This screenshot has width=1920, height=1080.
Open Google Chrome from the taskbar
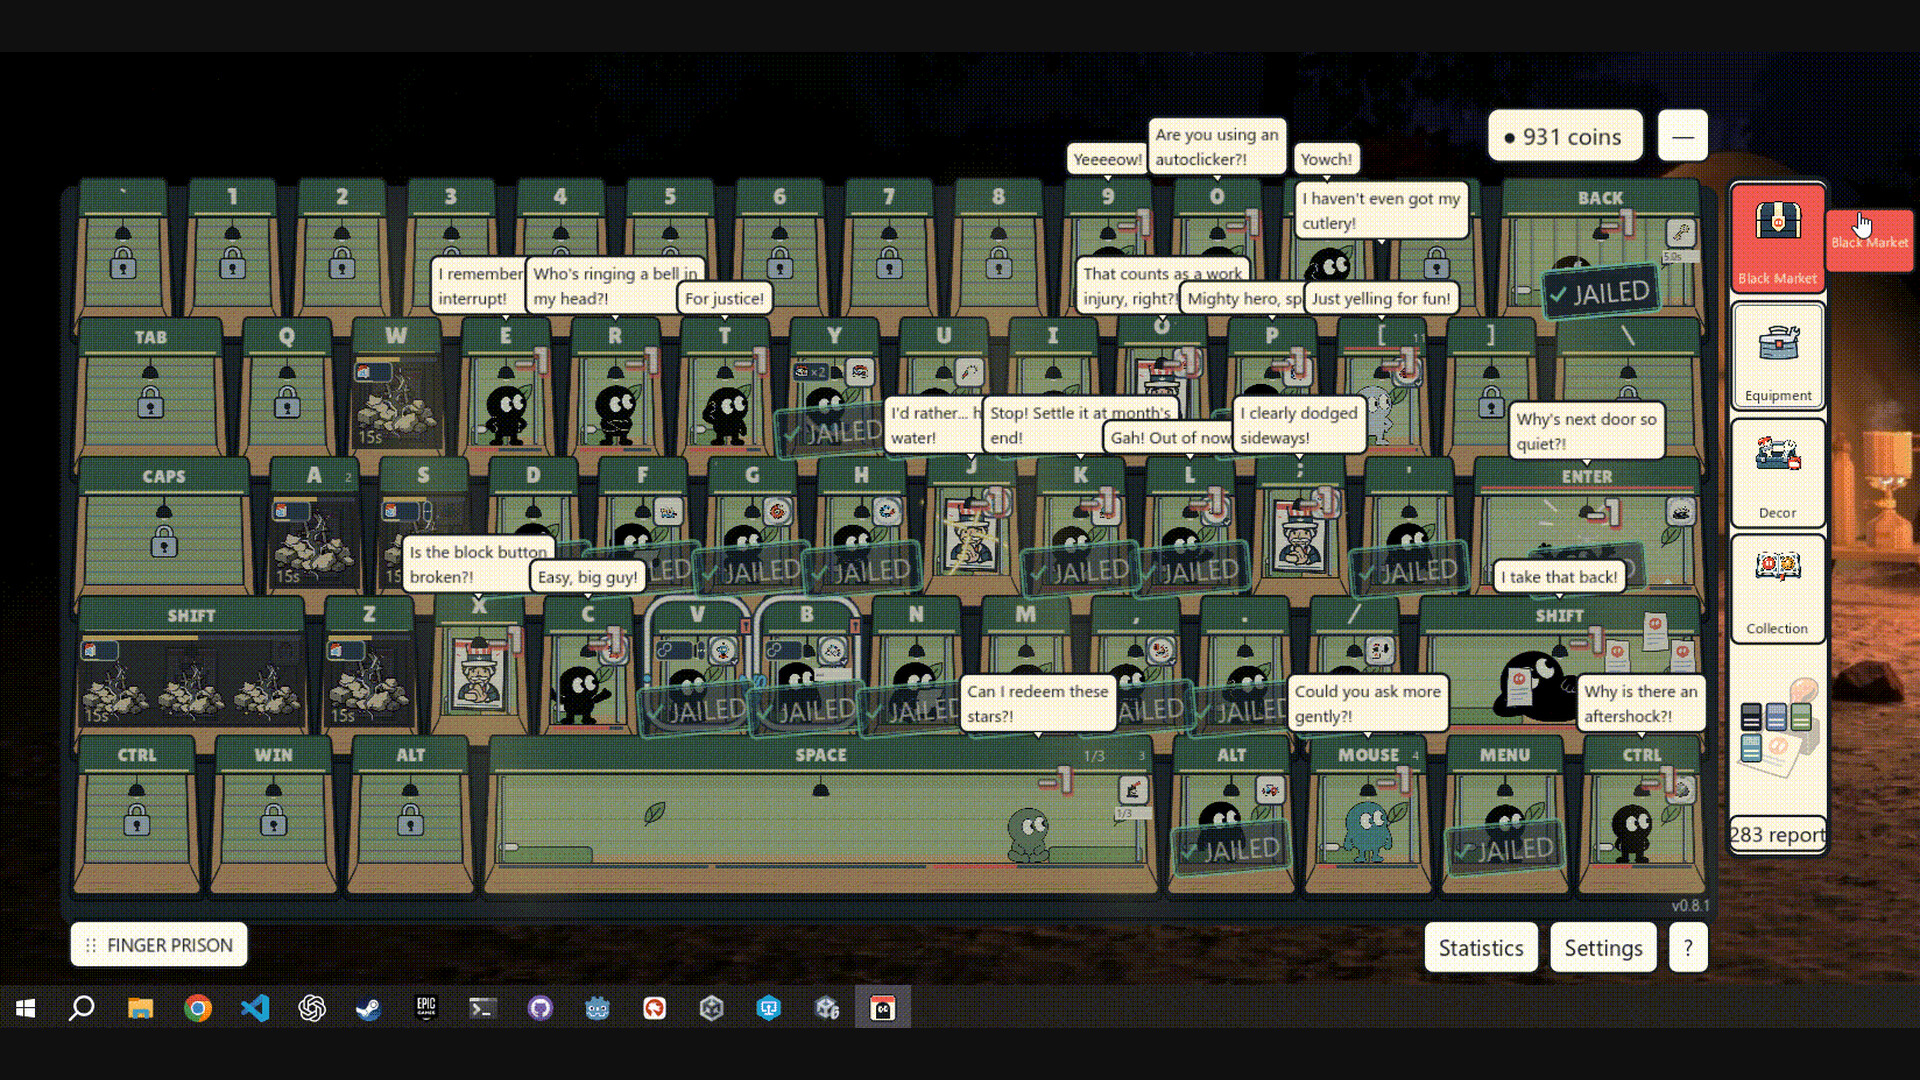[197, 1008]
